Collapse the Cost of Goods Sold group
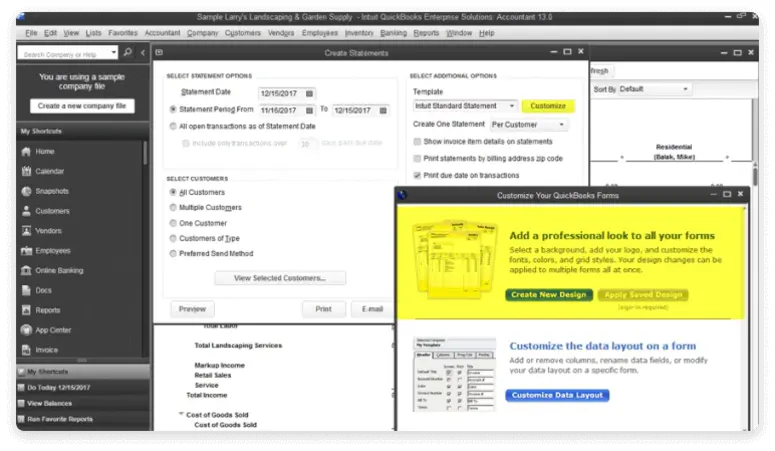775x451 pixels. click(x=181, y=414)
